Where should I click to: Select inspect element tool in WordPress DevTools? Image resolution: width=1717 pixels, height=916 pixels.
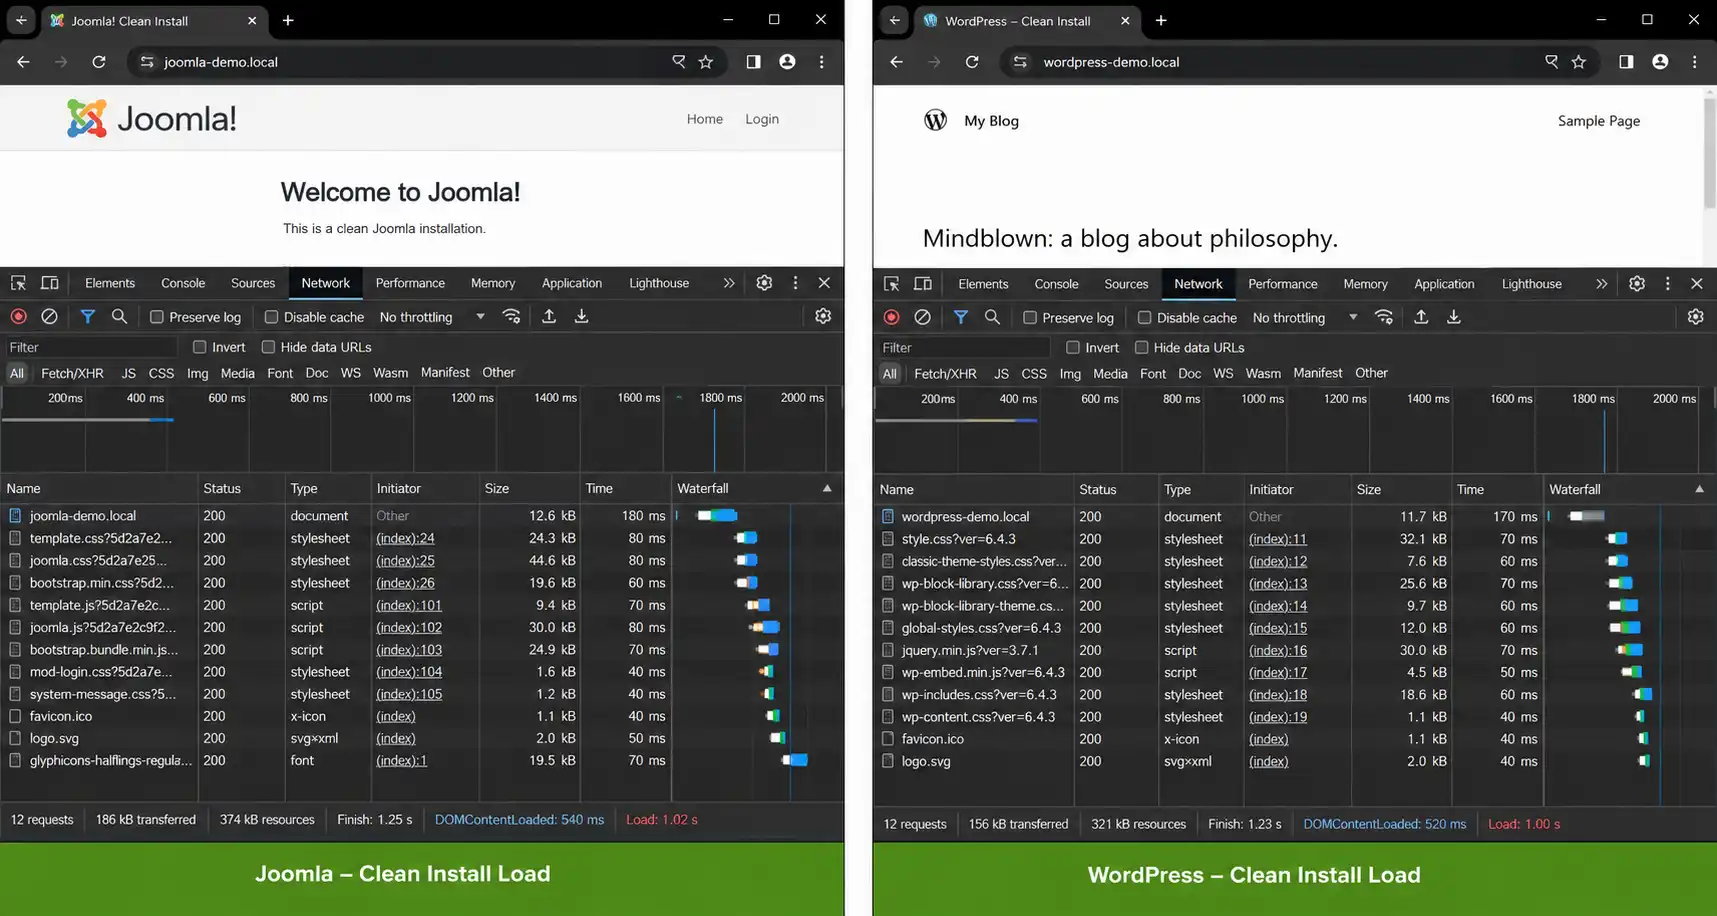tap(891, 284)
